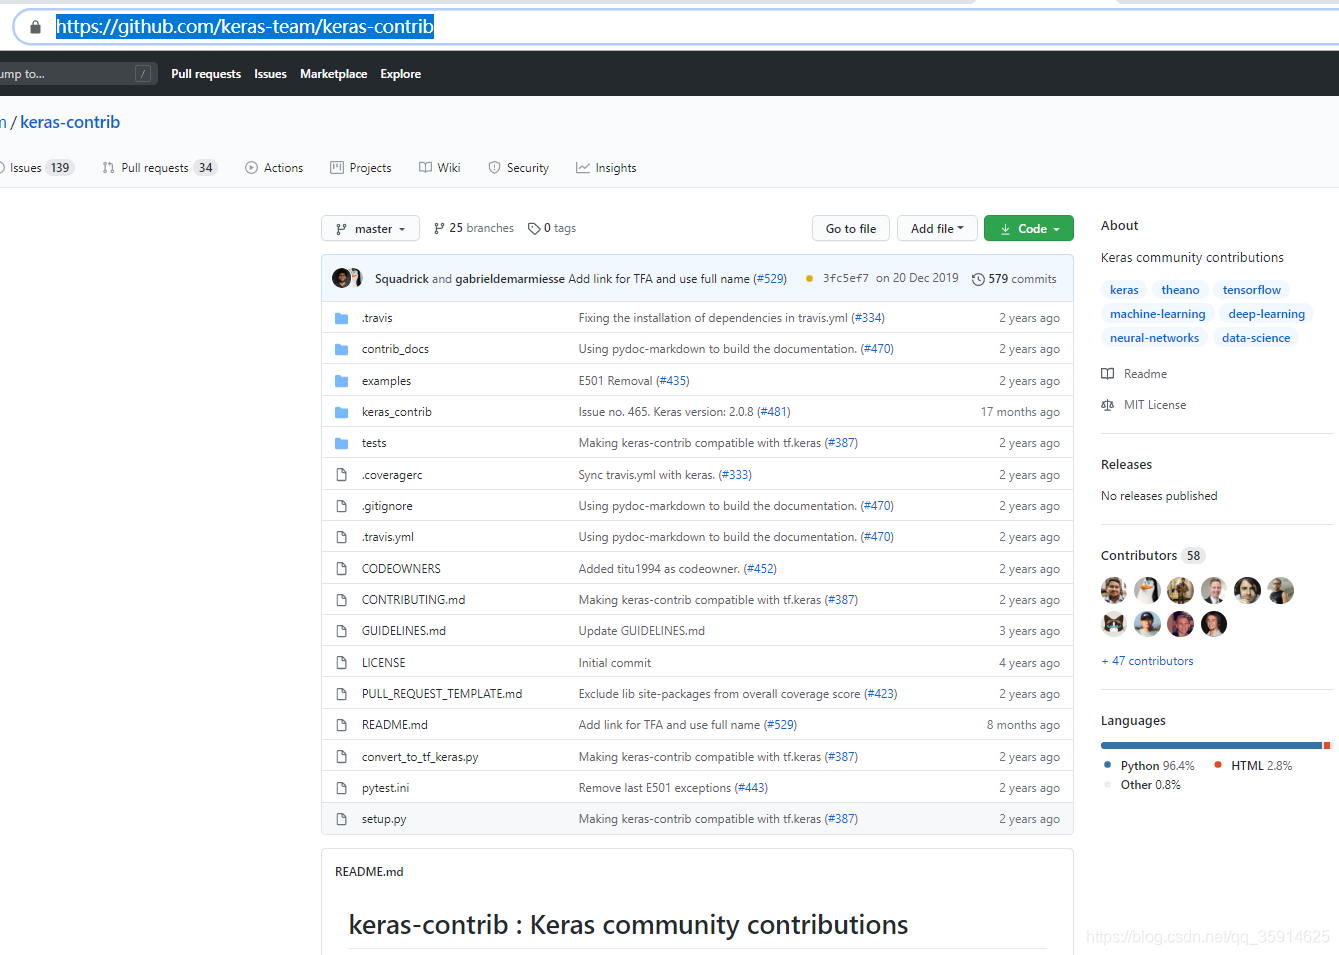
Task: Switch to the Security tab
Action: [518, 168]
